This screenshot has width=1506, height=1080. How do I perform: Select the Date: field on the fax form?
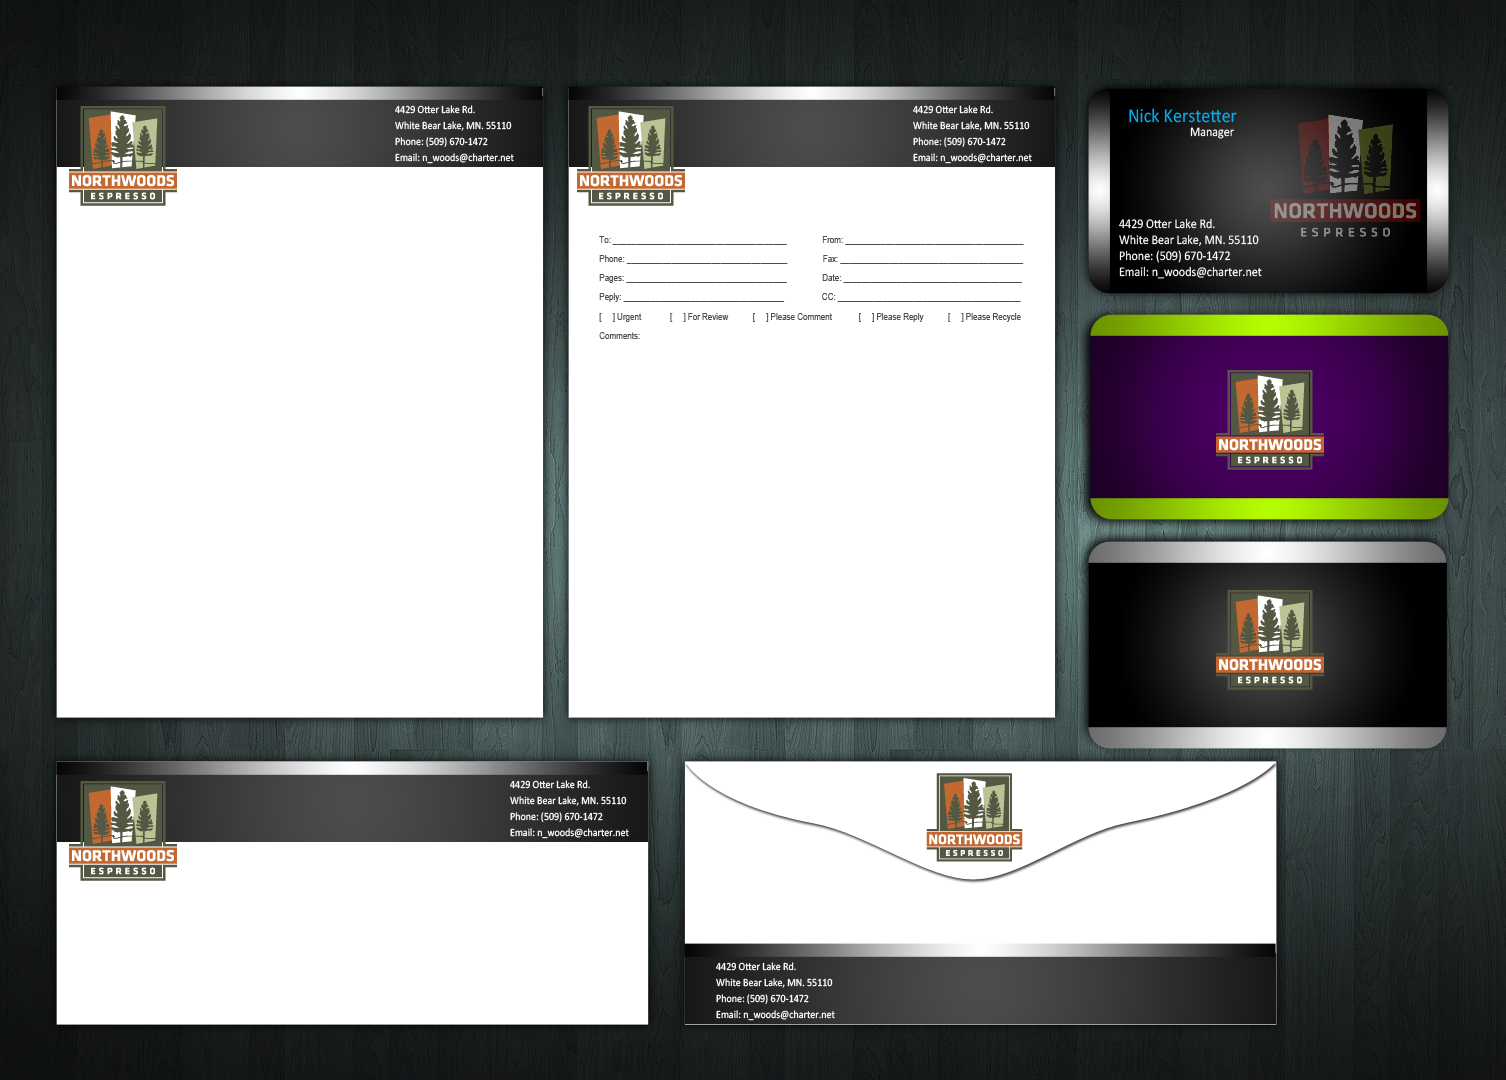931,278
